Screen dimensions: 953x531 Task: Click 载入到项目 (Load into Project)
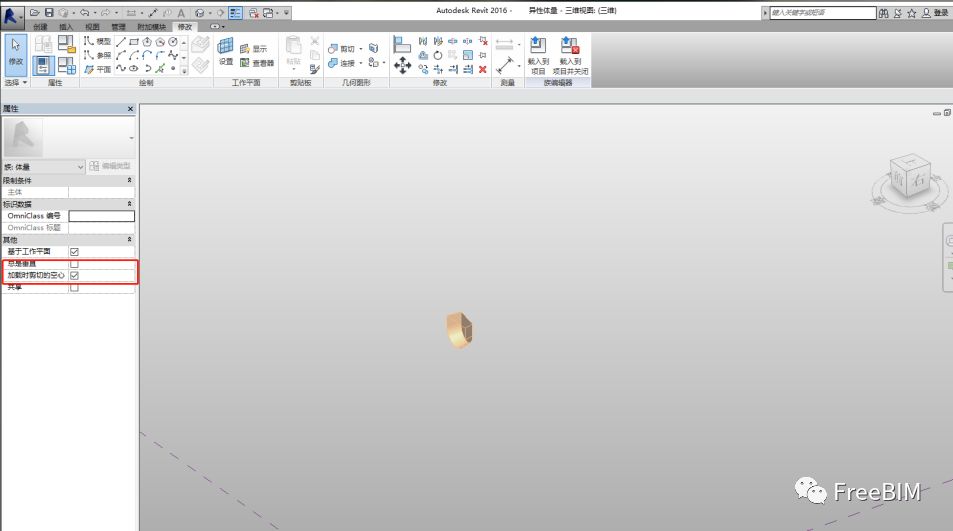click(538, 55)
